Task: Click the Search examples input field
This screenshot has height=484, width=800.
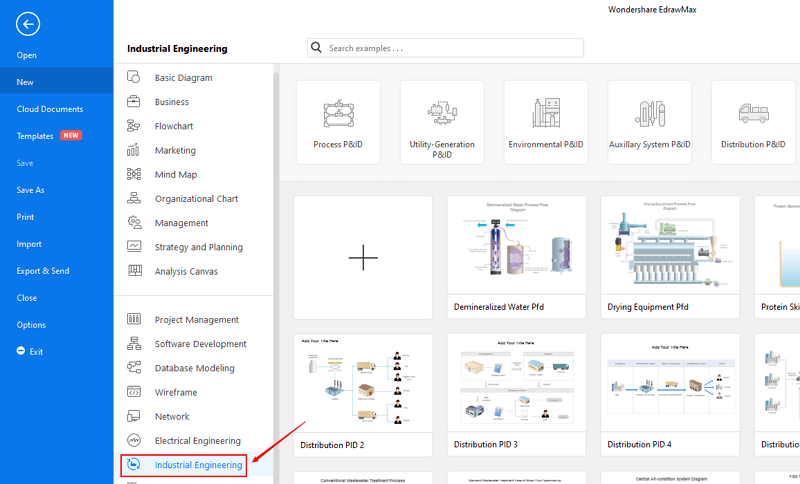Action: tap(445, 48)
